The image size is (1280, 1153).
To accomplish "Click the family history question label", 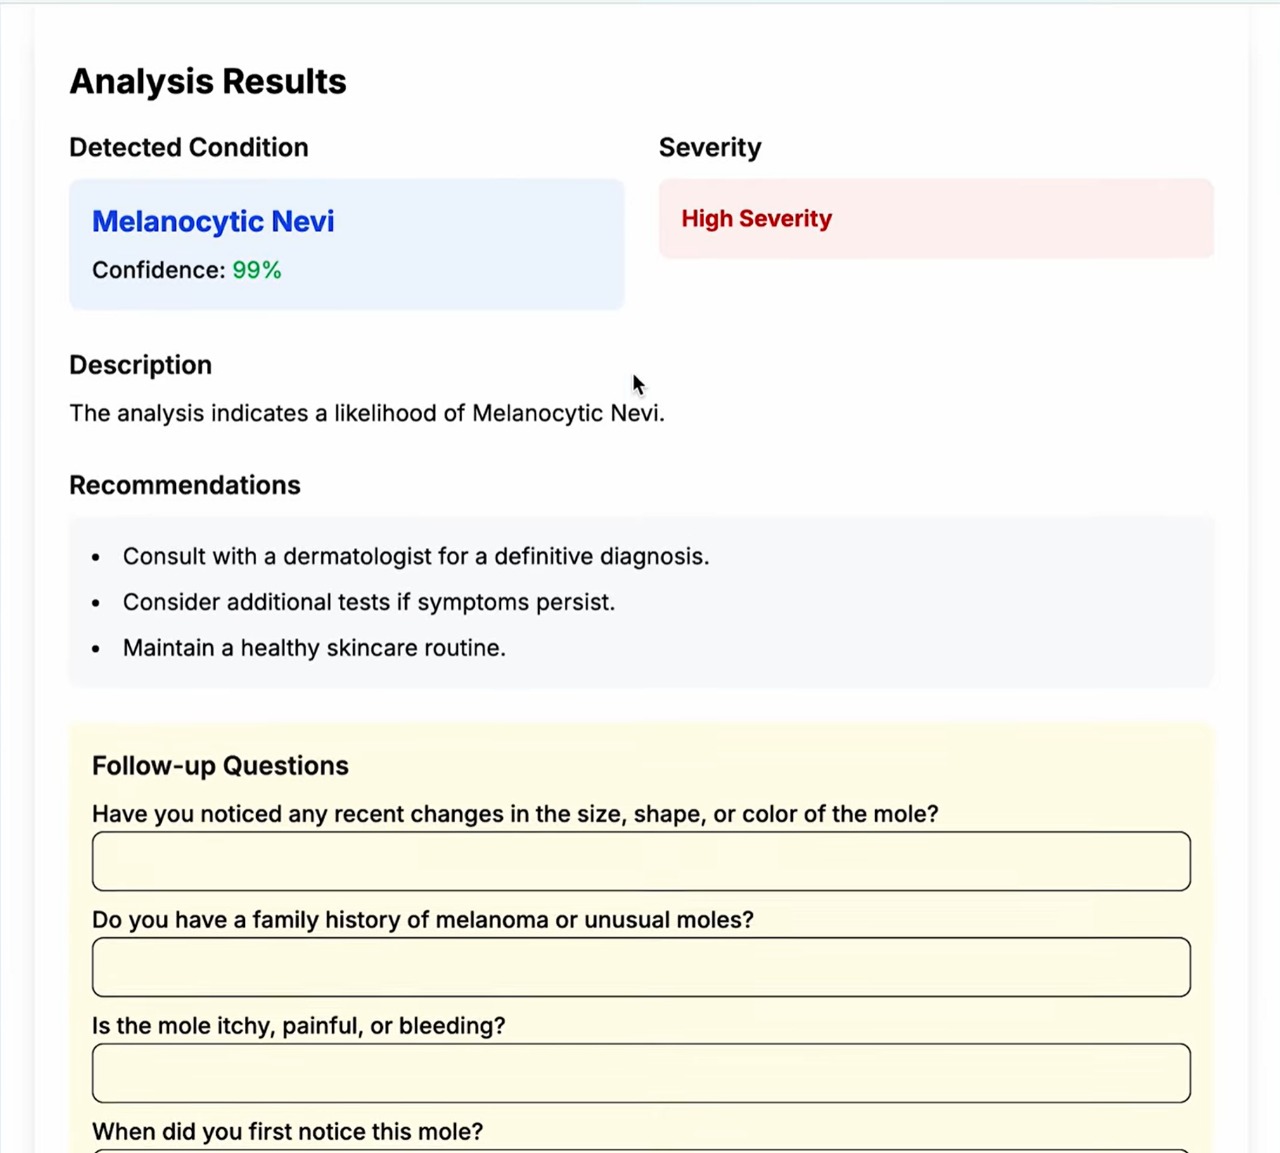I will [422, 920].
